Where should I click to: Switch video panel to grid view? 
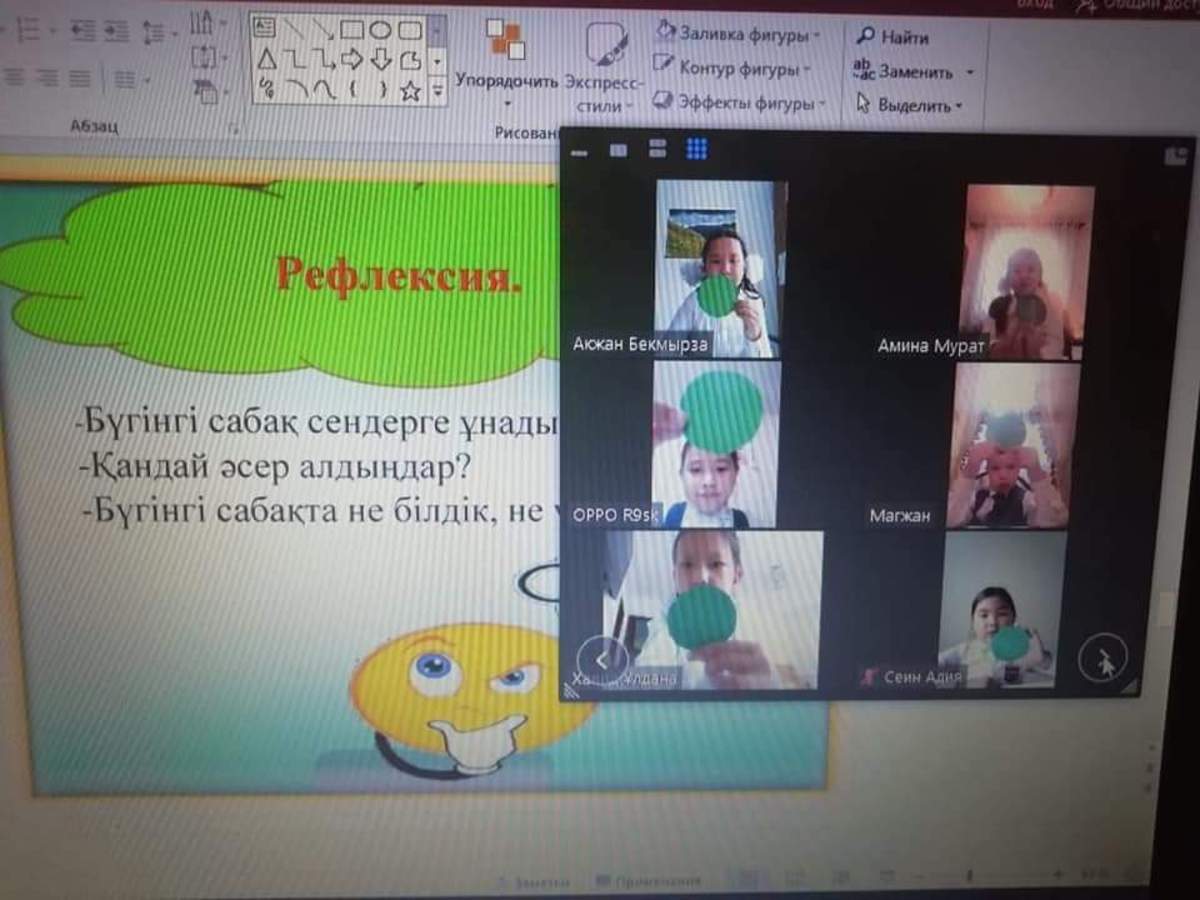point(697,149)
